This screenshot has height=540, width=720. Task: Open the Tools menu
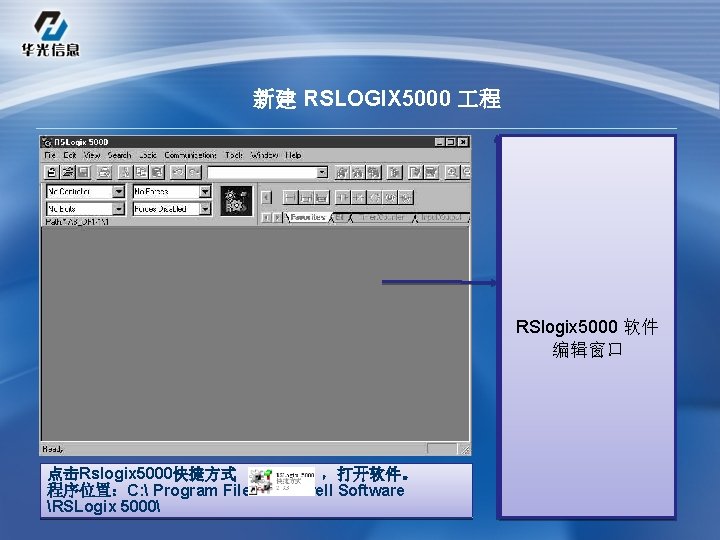(234, 155)
